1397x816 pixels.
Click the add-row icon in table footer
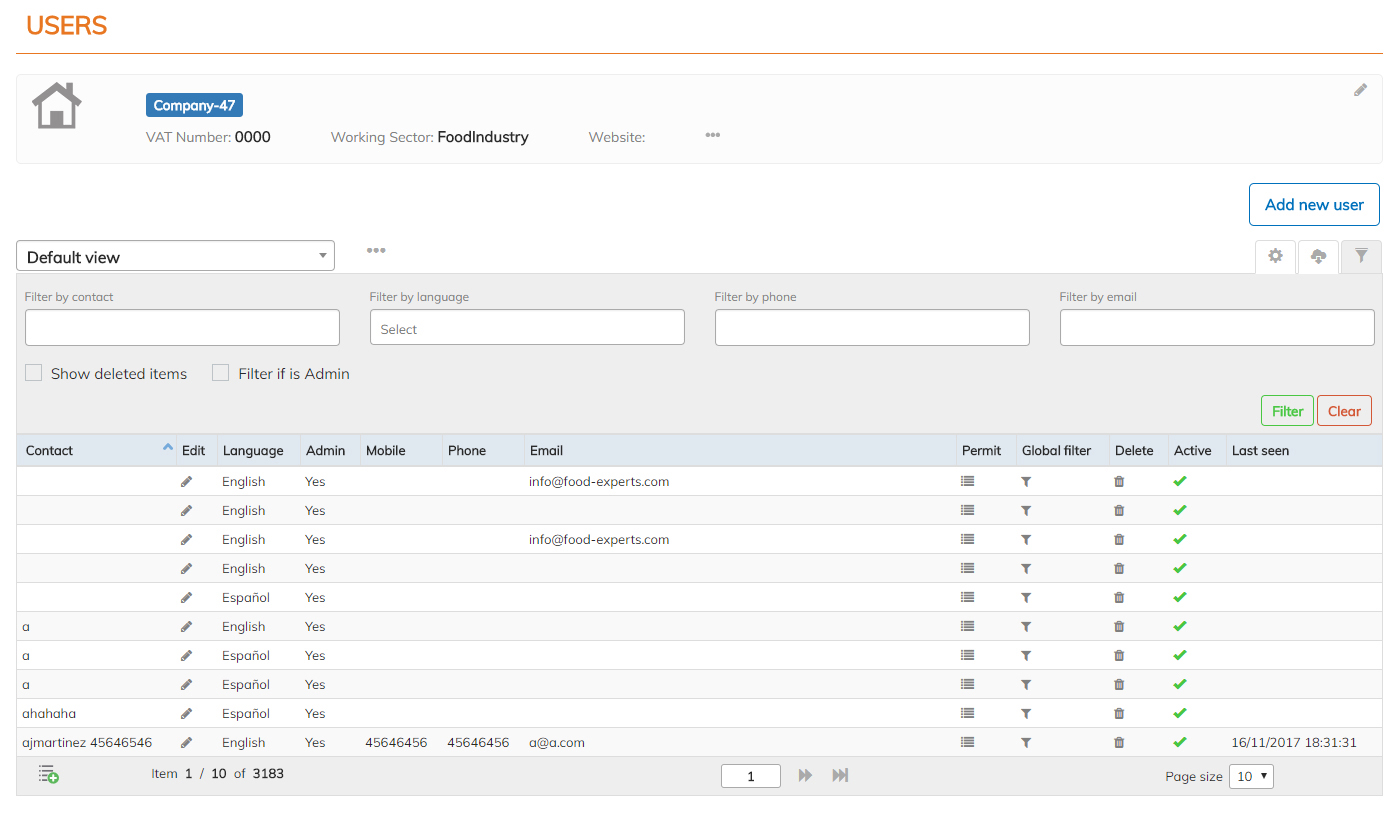tap(48, 774)
